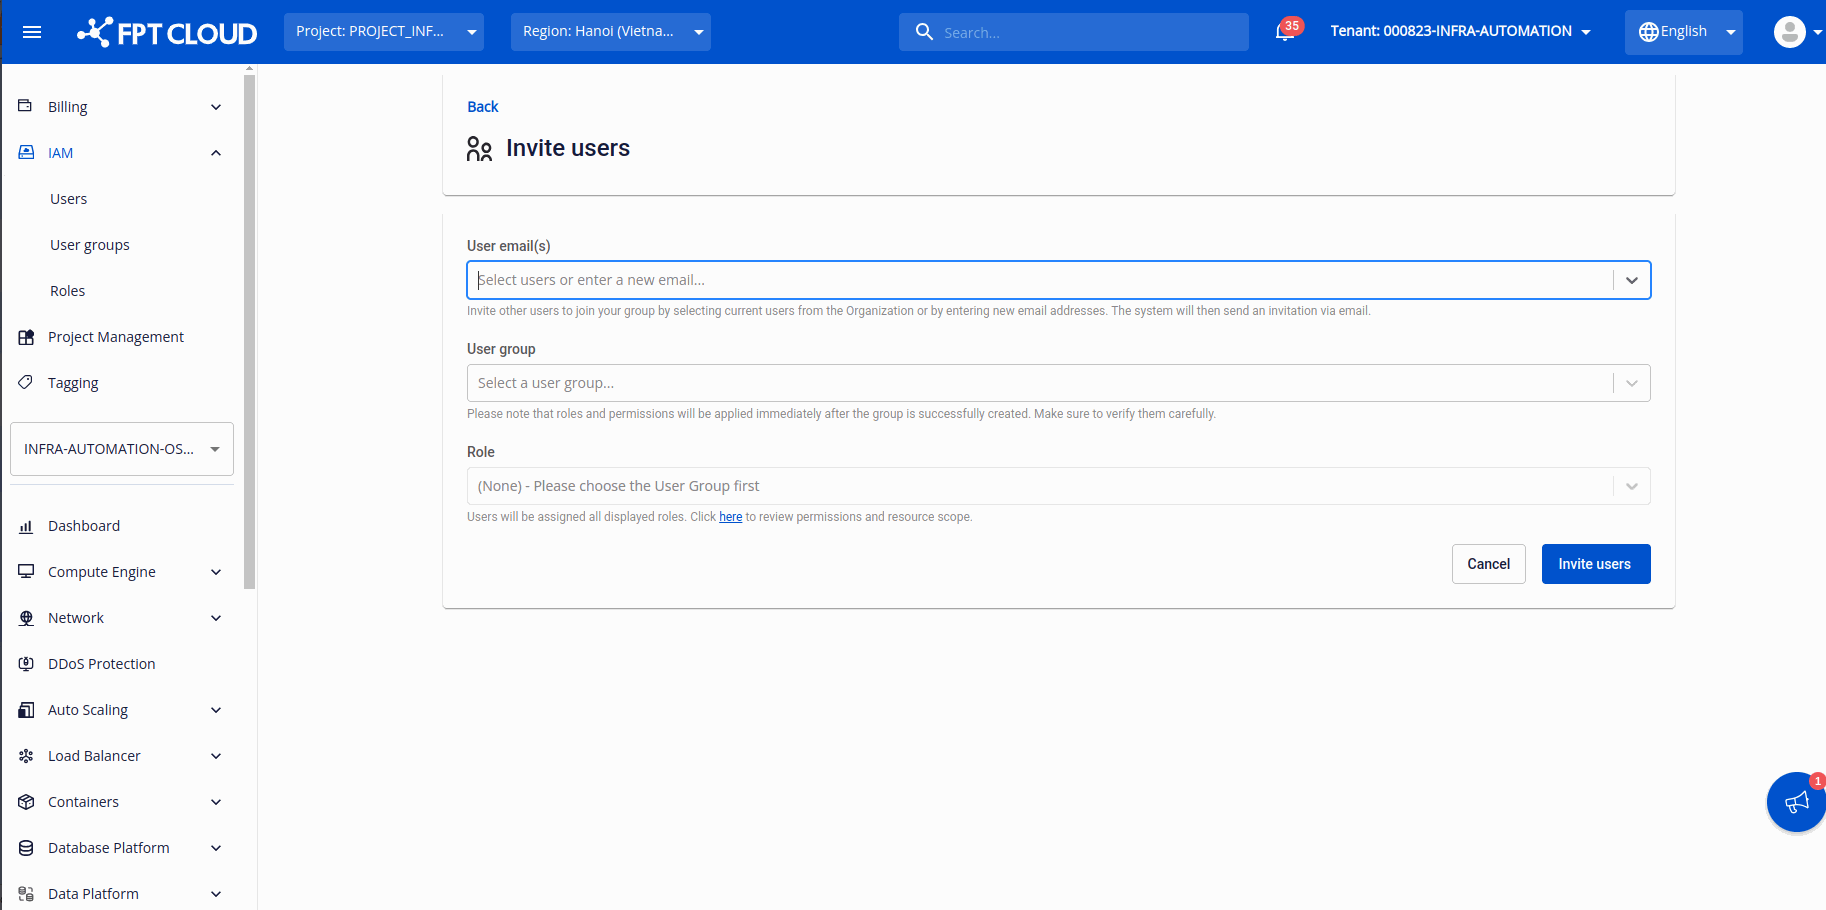The image size is (1826, 910).
Task: Open DDoS Protection menu item
Action: pyautogui.click(x=102, y=664)
